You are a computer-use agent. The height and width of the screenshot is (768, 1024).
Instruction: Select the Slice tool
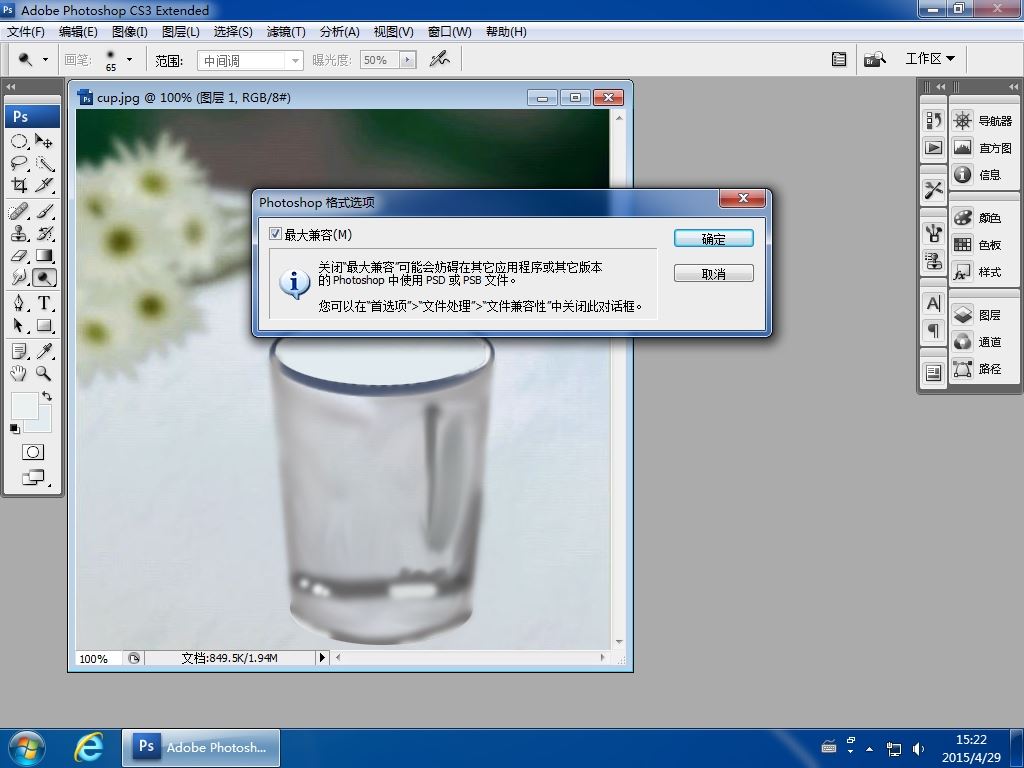(44, 185)
